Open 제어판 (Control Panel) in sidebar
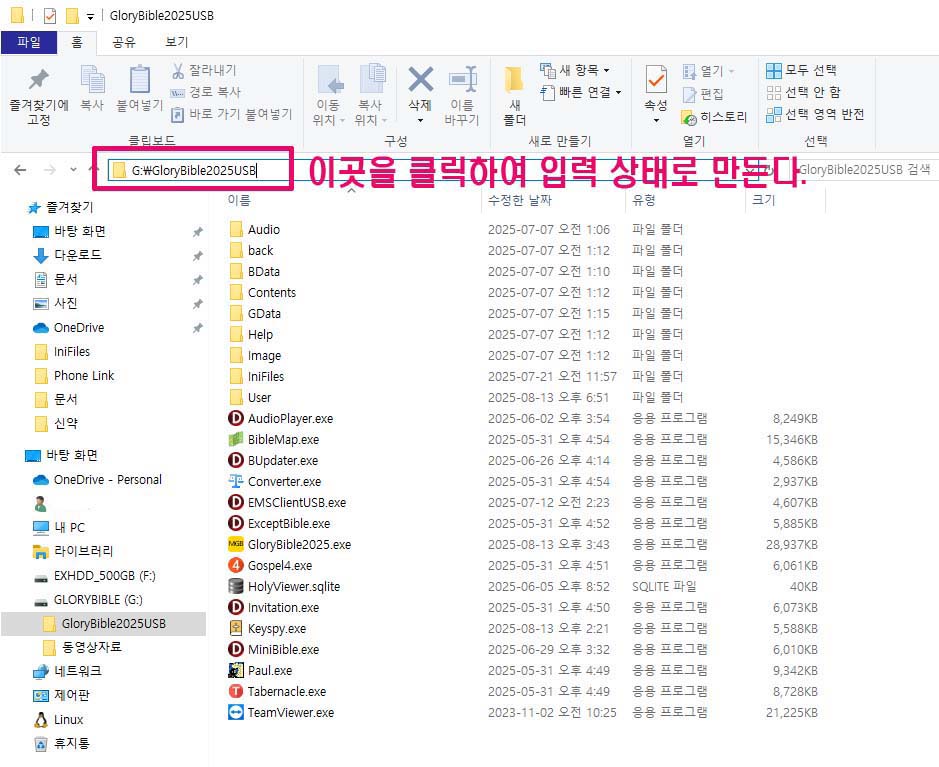The height and width of the screenshot is (767, 939). point(72,695)
